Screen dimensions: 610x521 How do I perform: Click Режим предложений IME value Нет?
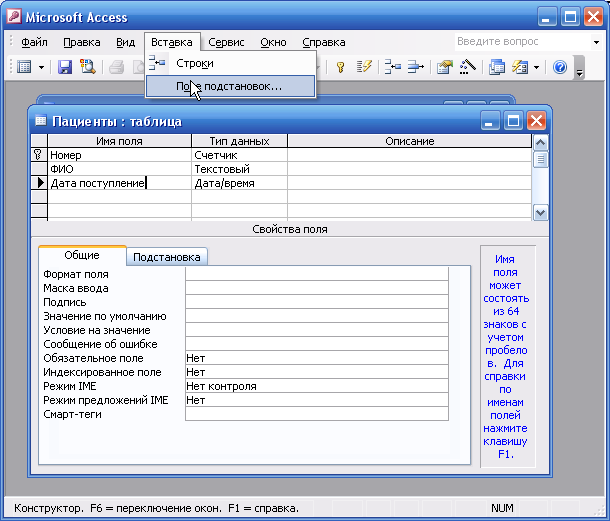click(317, 400)
